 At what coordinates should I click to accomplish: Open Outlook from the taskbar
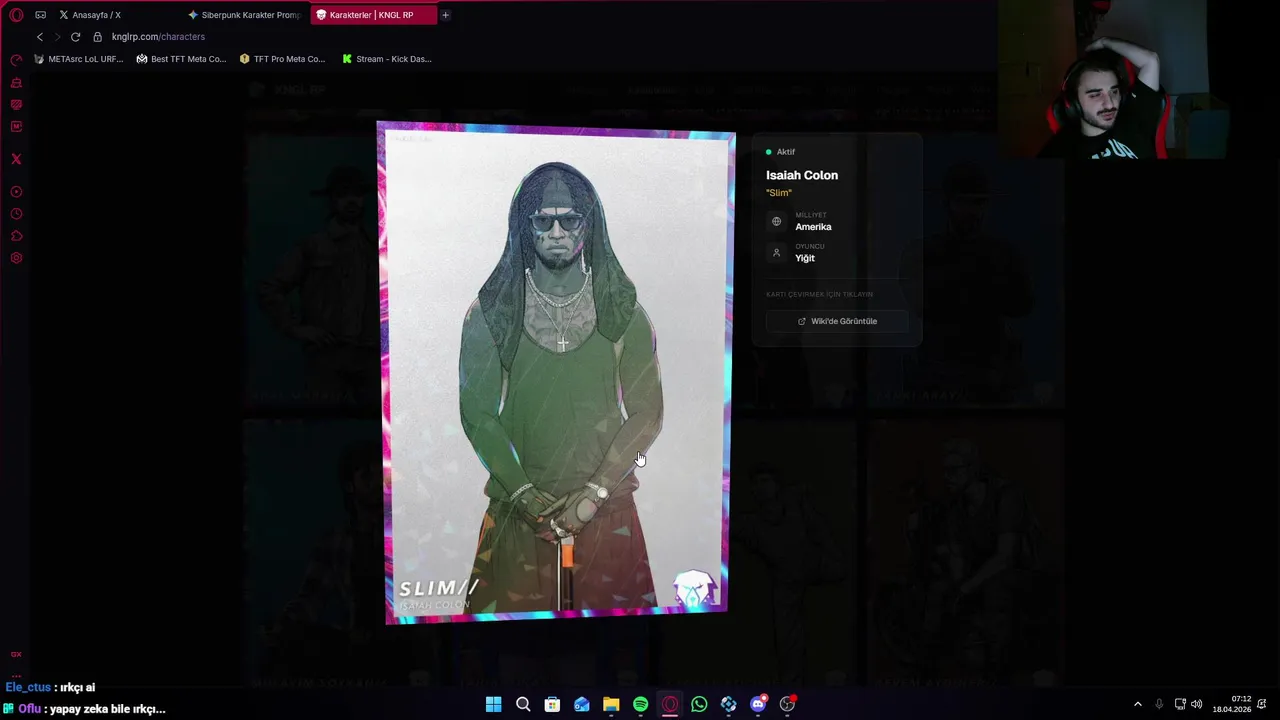(x=581, y=704)
